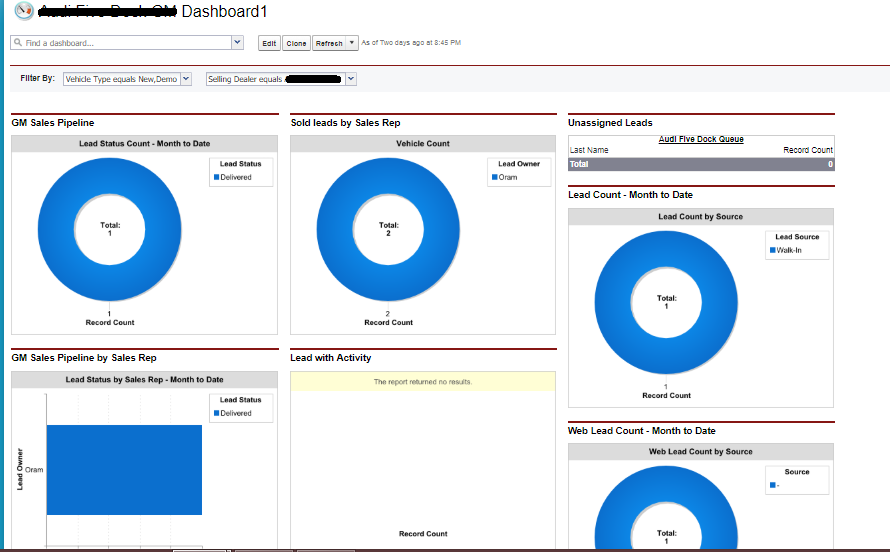This screenshot has width=890, height=552.
Task: Click the dashboard gauge icon beside the title
Action: pyautogui.click(x=24, y=11)
